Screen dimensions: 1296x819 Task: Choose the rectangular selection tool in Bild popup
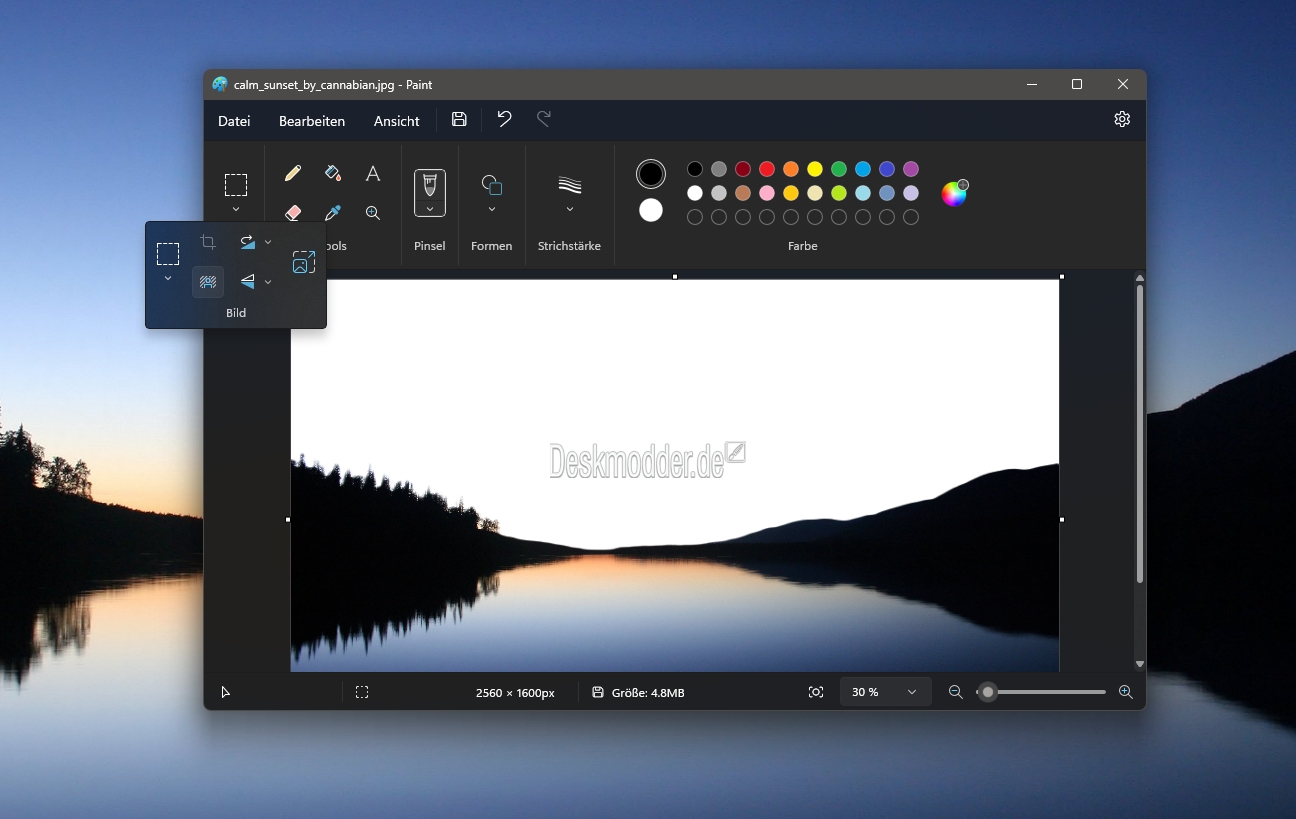pos(168,254)
